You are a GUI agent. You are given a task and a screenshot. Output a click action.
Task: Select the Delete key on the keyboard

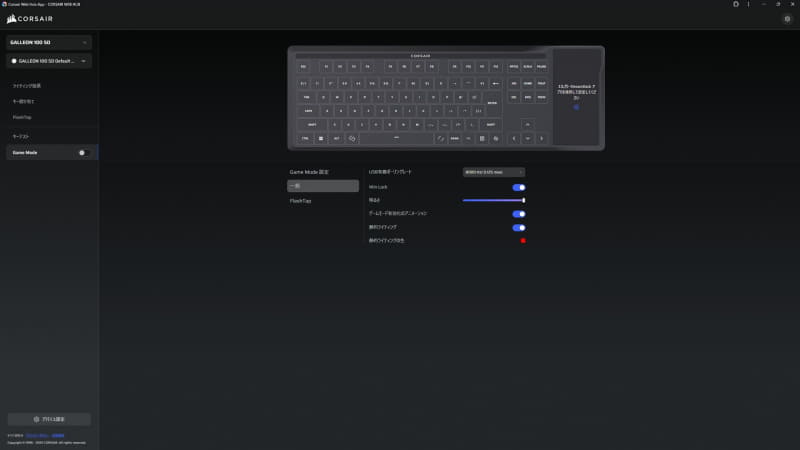(514, 97)
